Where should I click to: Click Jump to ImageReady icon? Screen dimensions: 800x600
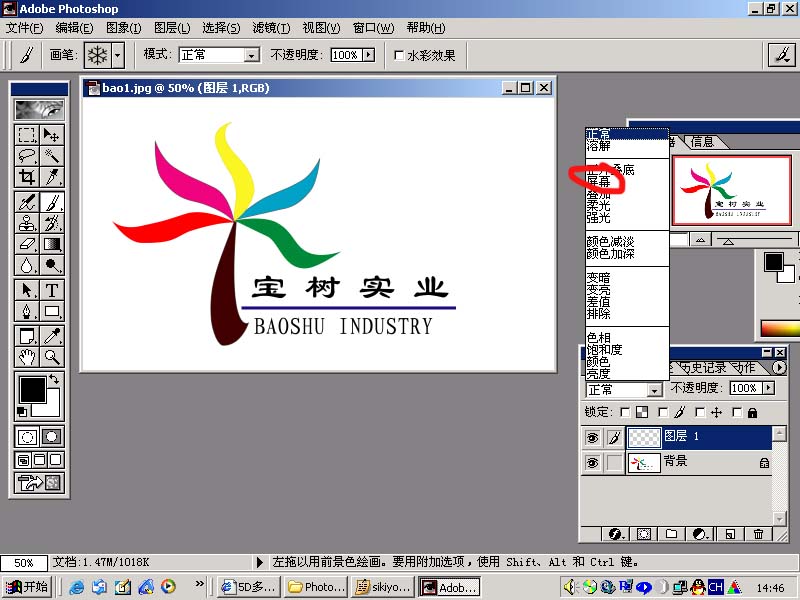[x=39, y=482]
